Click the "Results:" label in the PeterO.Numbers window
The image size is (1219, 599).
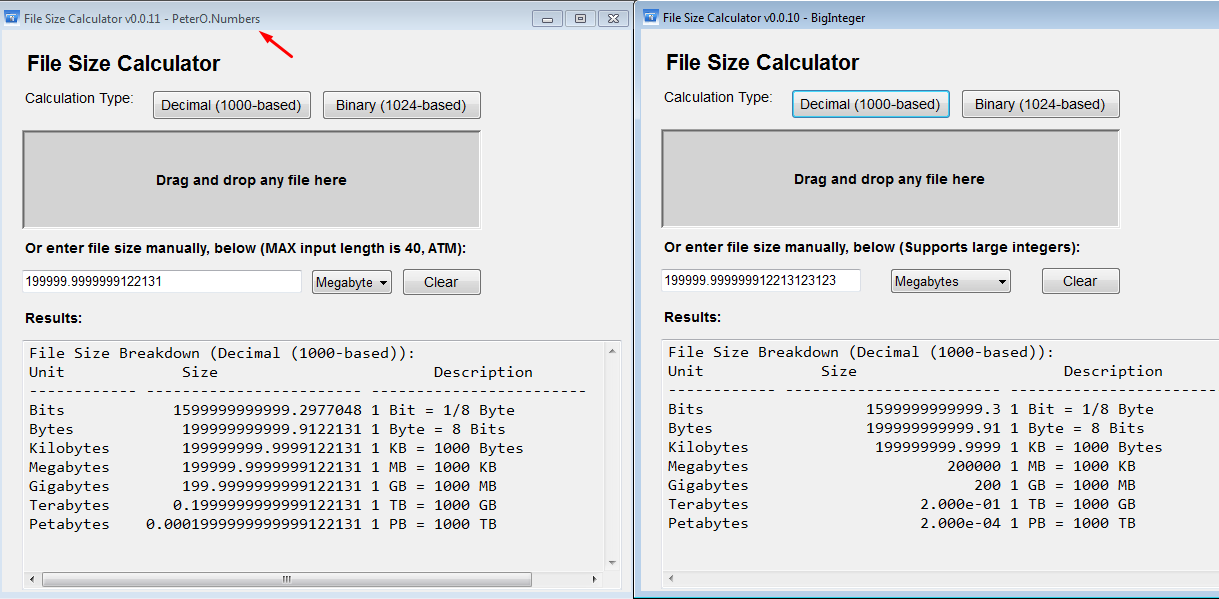pos(54,318)
